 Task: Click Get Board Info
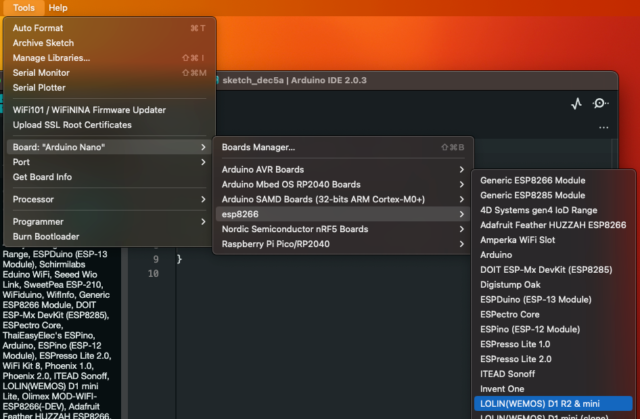42,177
